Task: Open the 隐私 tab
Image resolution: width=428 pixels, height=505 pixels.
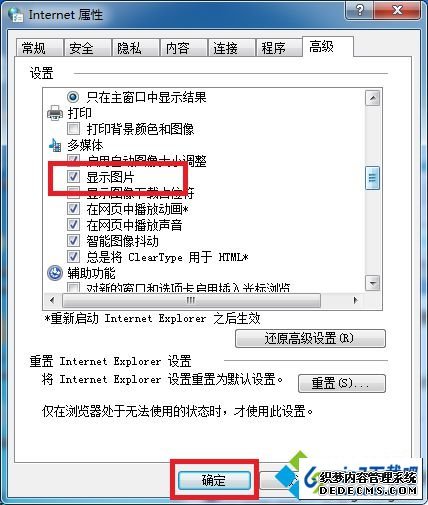Action: [x=129, y=48]
